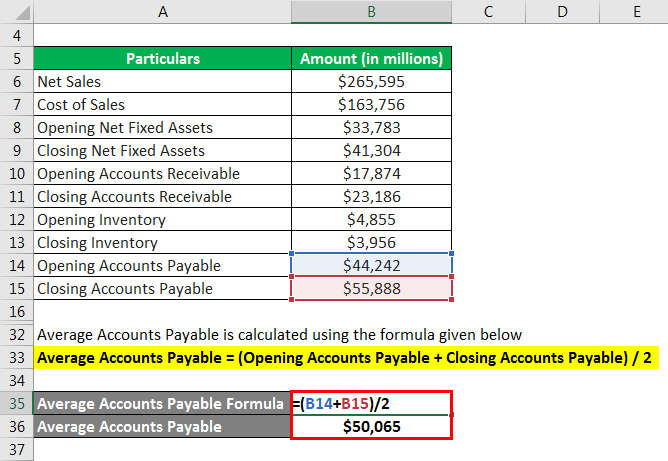Screen dimensions: 668x461
Task: Select row 36 header
Action: coord(17,426)
